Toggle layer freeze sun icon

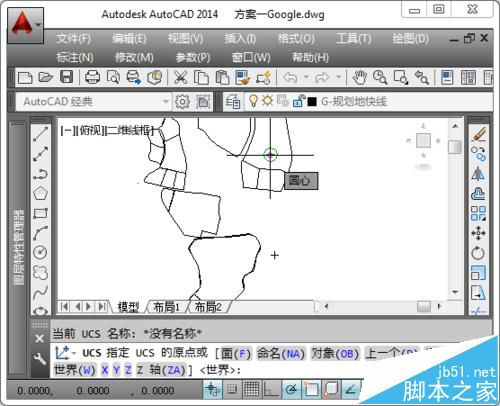tap(267, 101)
